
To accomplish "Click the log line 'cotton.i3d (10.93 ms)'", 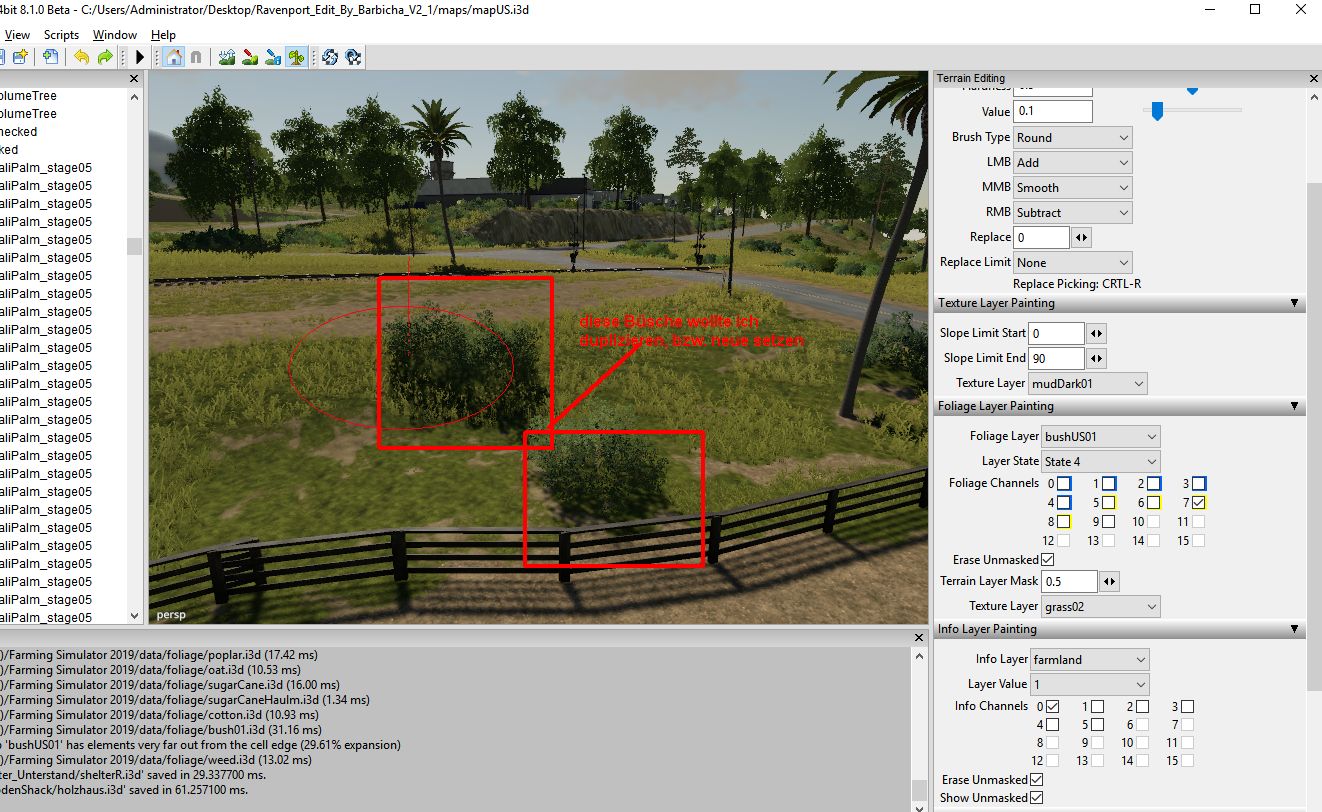I will 160,715.
